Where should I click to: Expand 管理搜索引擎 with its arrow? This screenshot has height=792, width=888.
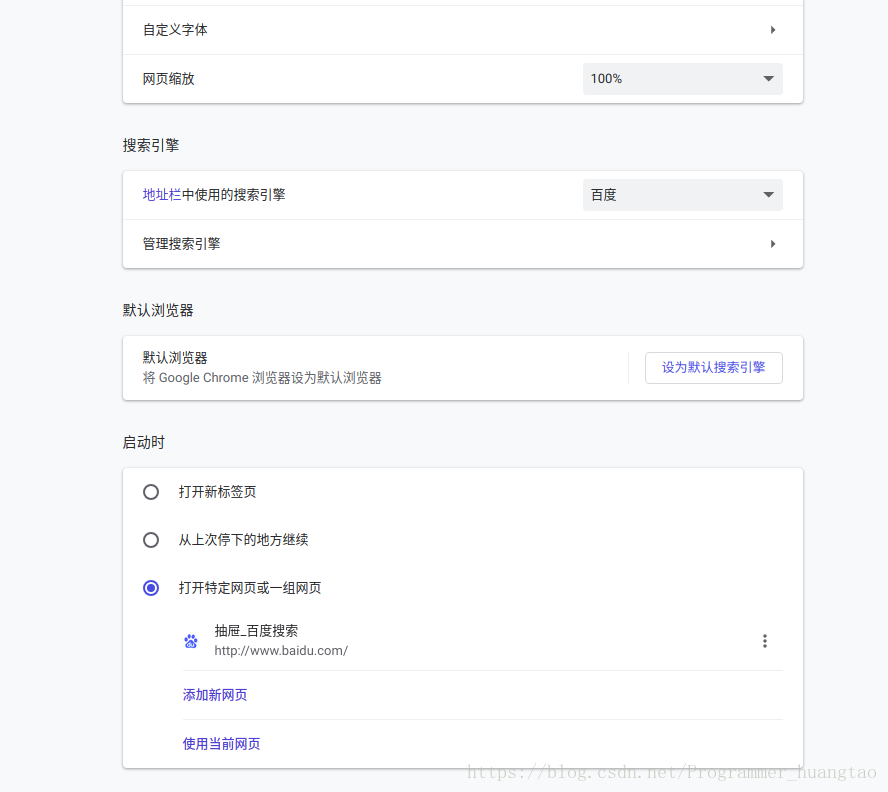pos(772,244)
